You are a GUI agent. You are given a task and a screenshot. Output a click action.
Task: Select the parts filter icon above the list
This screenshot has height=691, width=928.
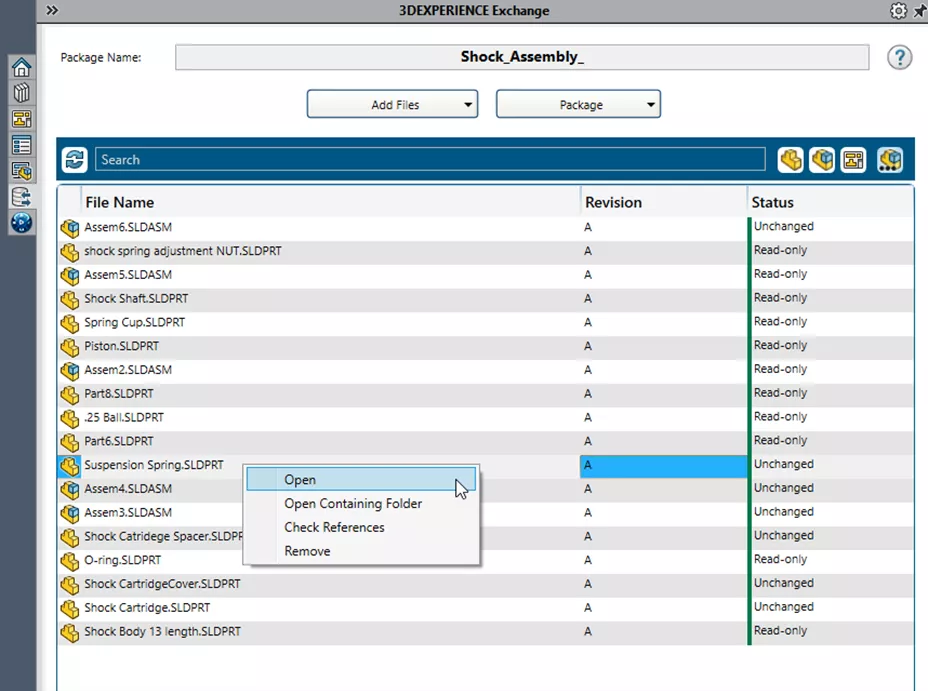point(790,159)
